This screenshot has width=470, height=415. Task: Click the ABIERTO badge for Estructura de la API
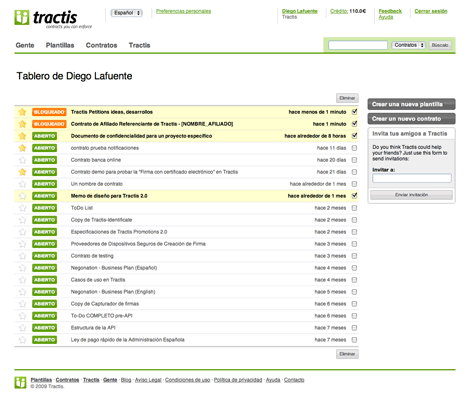[x=44, y=328]
